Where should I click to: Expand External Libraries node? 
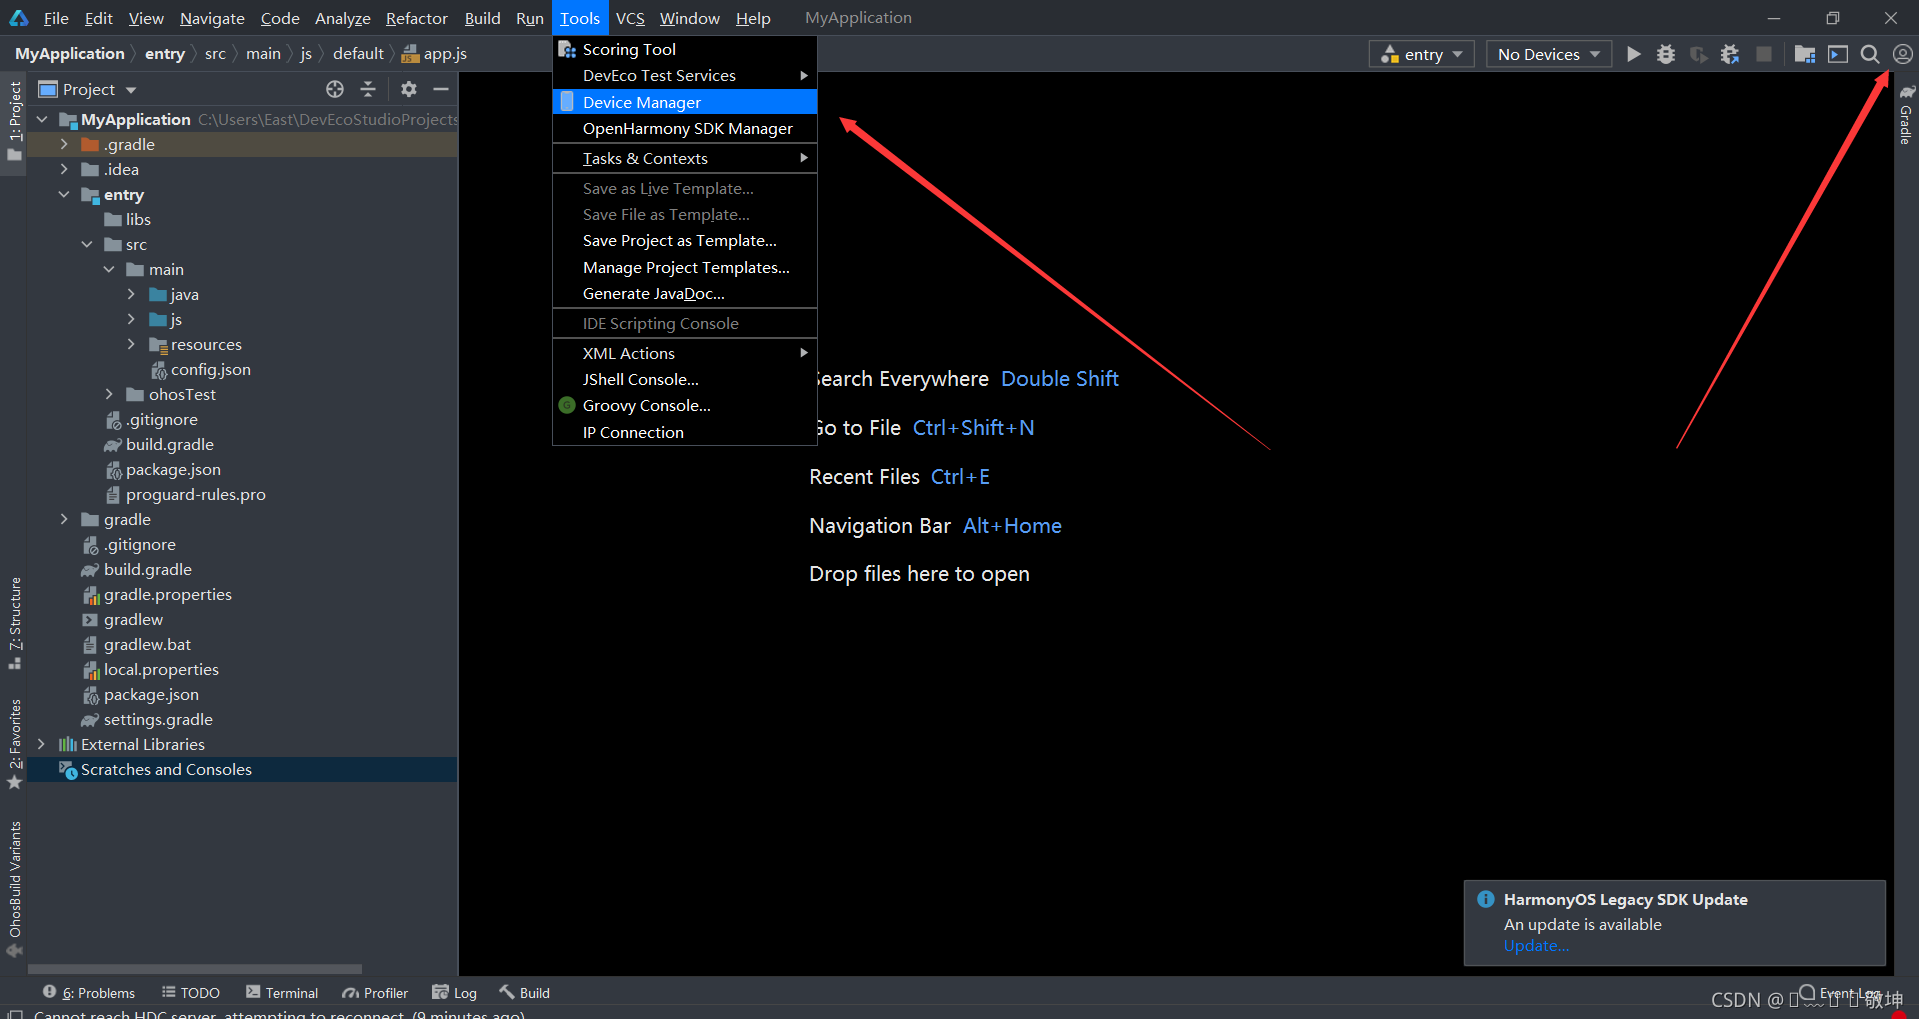pos(41,744)
